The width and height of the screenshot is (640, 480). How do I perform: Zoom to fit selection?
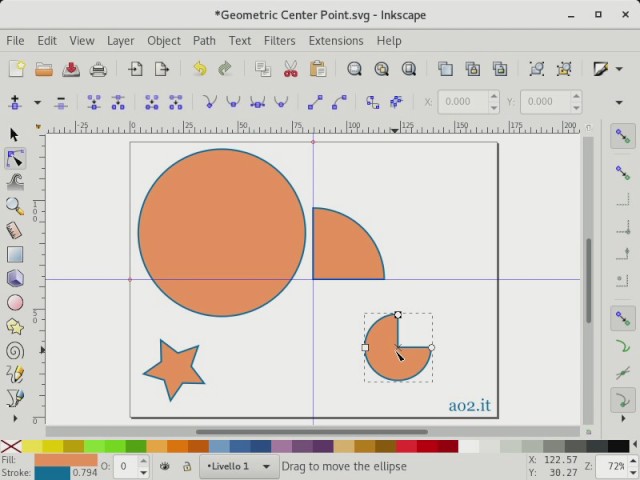pyautogui.click(x=354, y=69)
